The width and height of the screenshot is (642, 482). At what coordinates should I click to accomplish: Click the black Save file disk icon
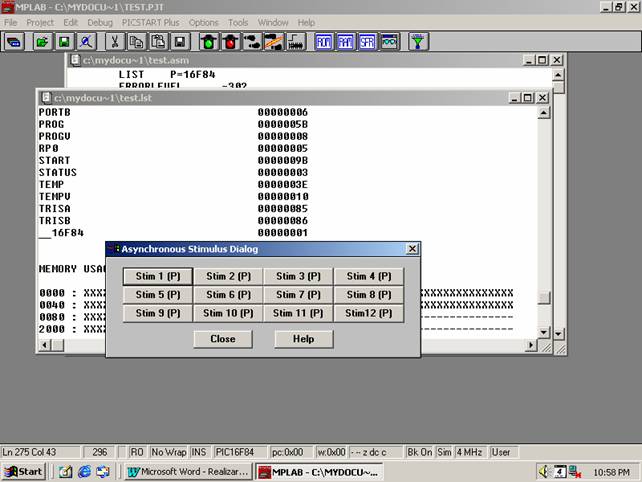point(180,42)
